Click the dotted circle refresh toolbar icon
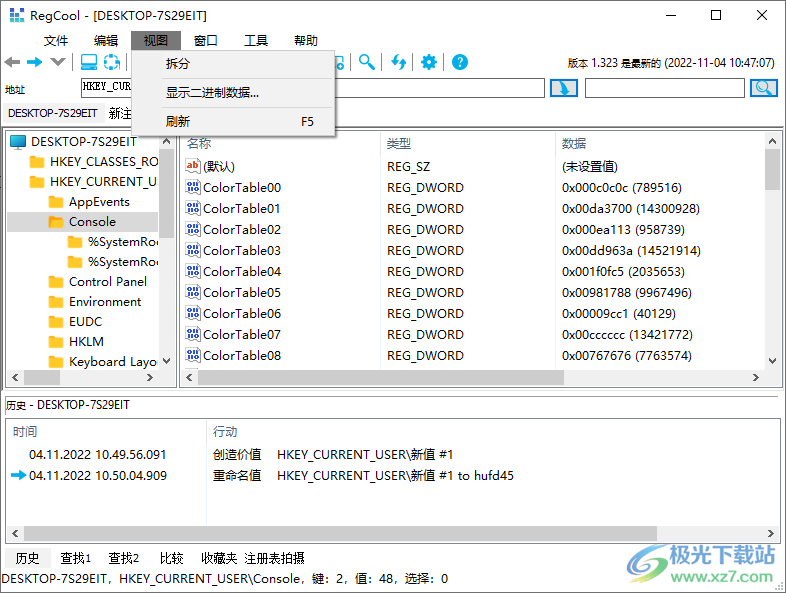 coord(112,62)
